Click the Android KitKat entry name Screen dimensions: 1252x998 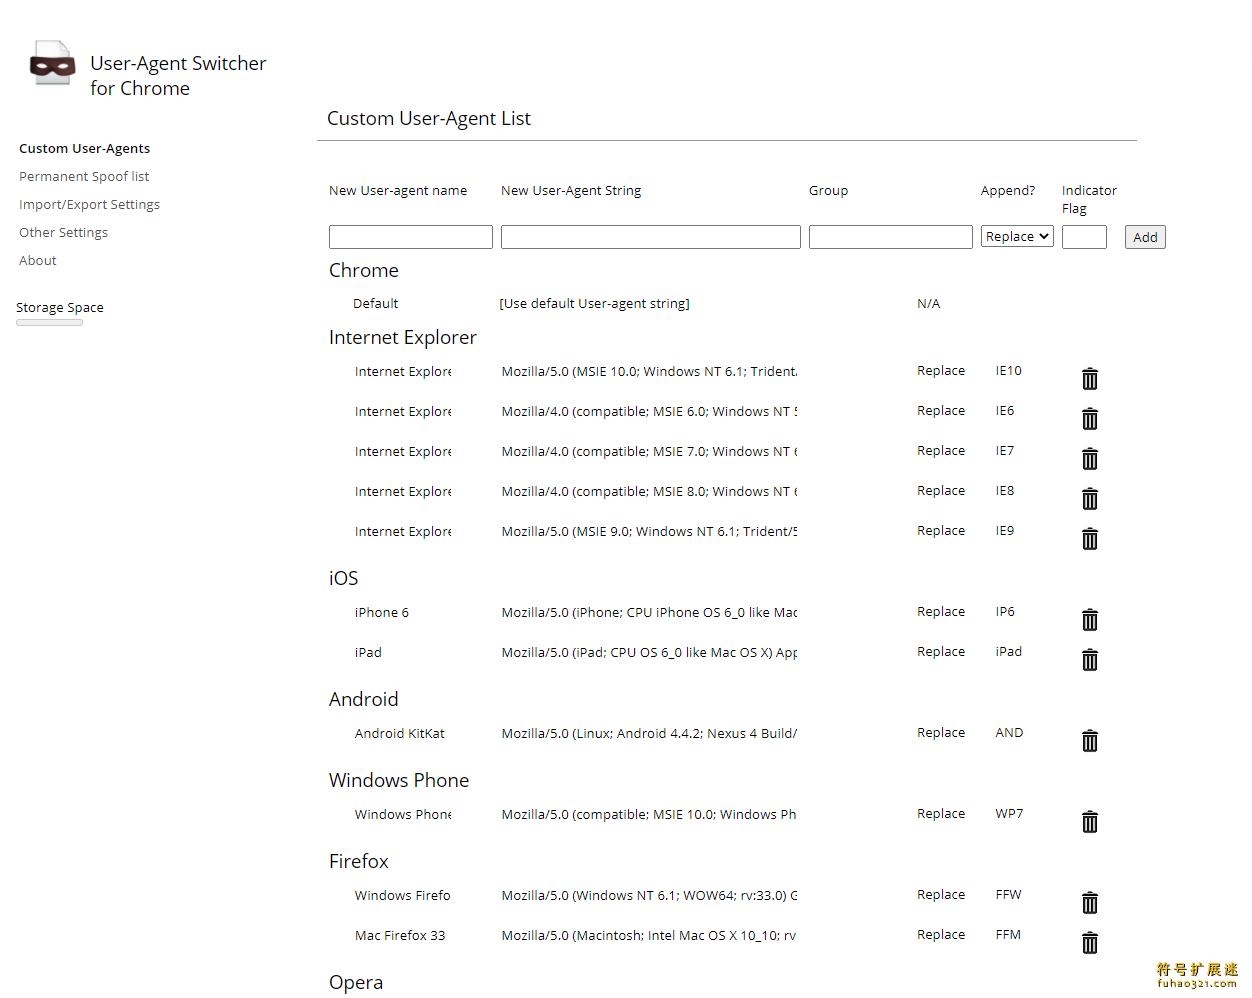click(x=399, y=733)
